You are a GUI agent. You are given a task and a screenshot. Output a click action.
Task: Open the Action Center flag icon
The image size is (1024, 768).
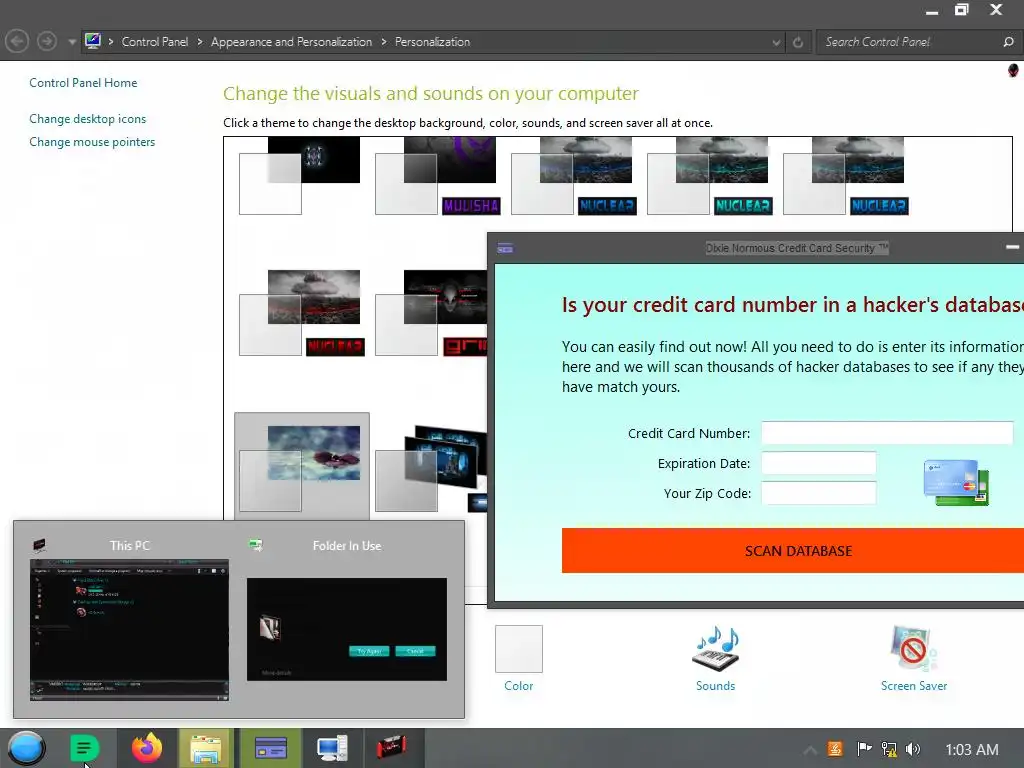click(864, 749)
